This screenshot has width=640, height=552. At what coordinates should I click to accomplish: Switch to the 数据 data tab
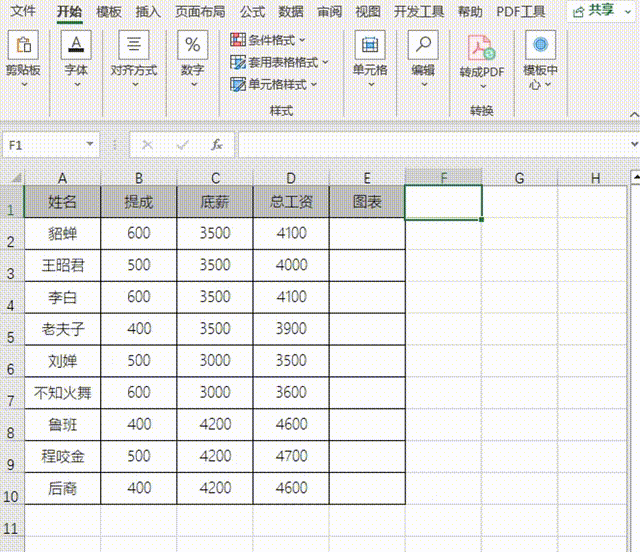[x=291, y=11]
